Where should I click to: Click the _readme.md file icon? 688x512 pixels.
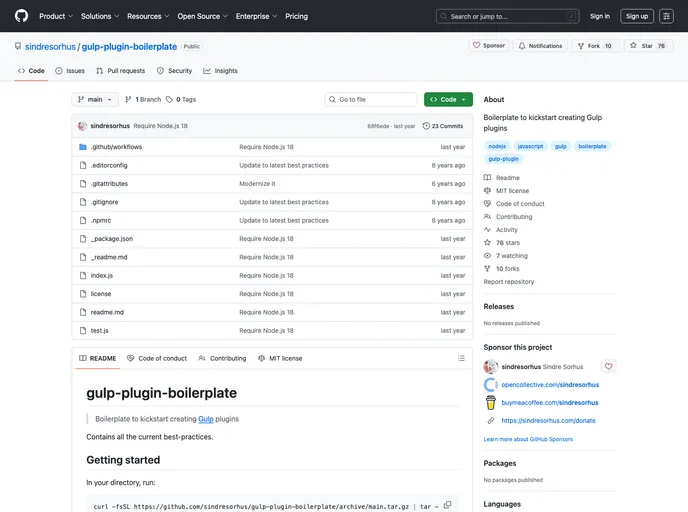[82, 257]
